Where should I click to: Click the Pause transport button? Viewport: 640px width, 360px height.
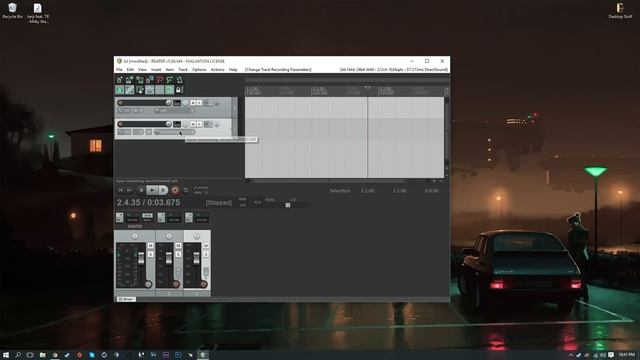pos(163,190)
